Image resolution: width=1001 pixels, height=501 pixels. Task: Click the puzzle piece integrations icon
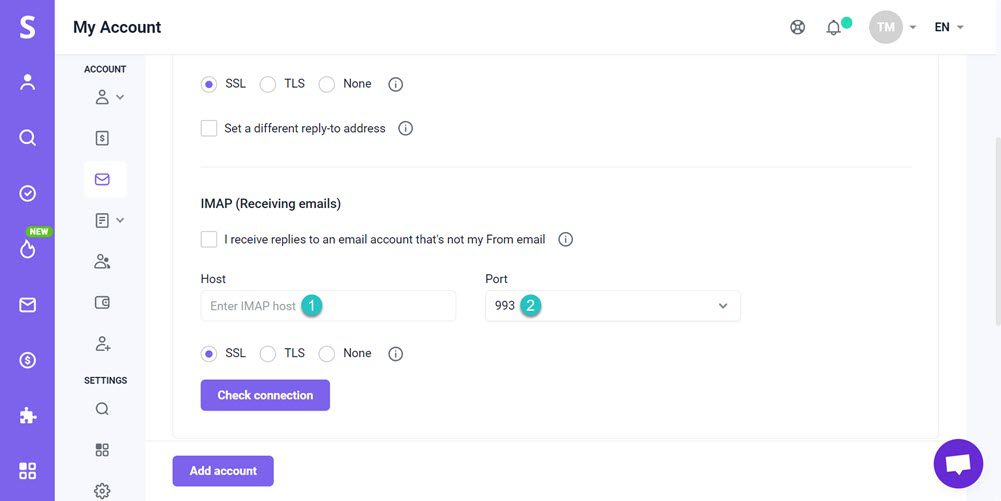(x=27, y=415)
